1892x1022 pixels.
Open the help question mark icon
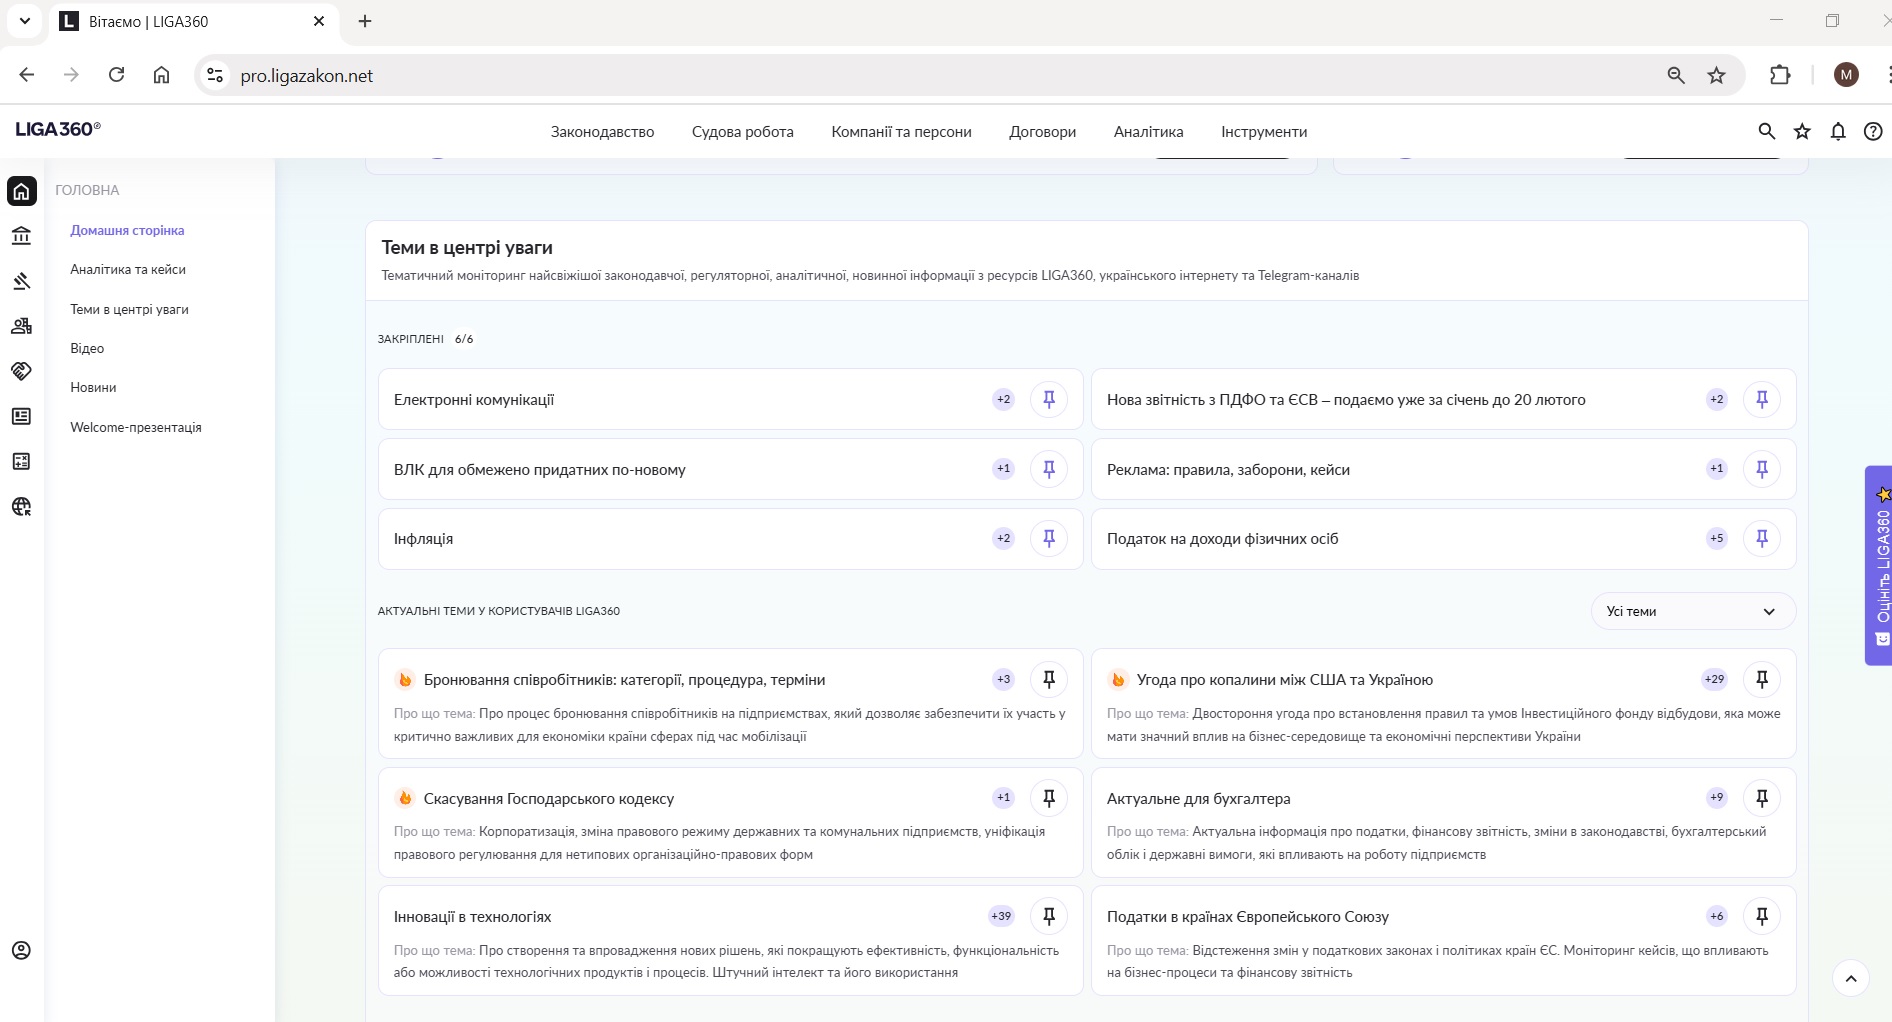pos(1872,131)
